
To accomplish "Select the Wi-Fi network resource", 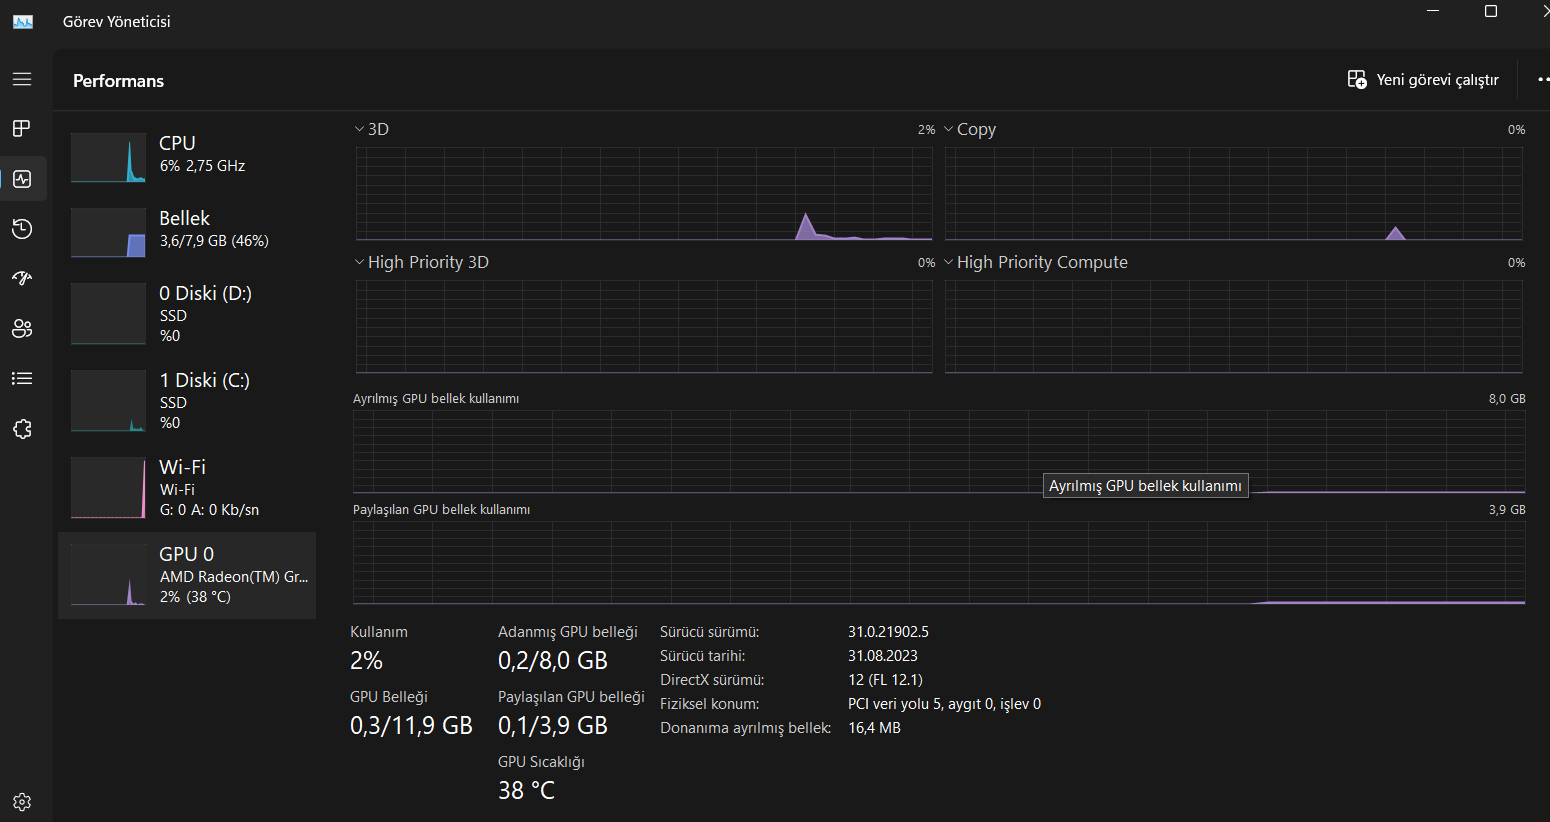I will pos(187,488).
